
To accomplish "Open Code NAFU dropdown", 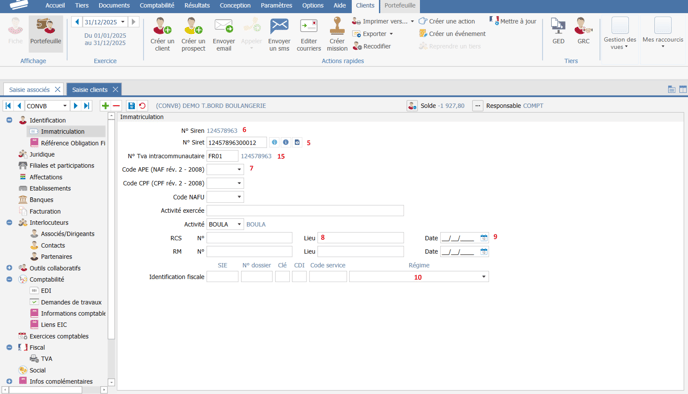I will pos(239,197).
